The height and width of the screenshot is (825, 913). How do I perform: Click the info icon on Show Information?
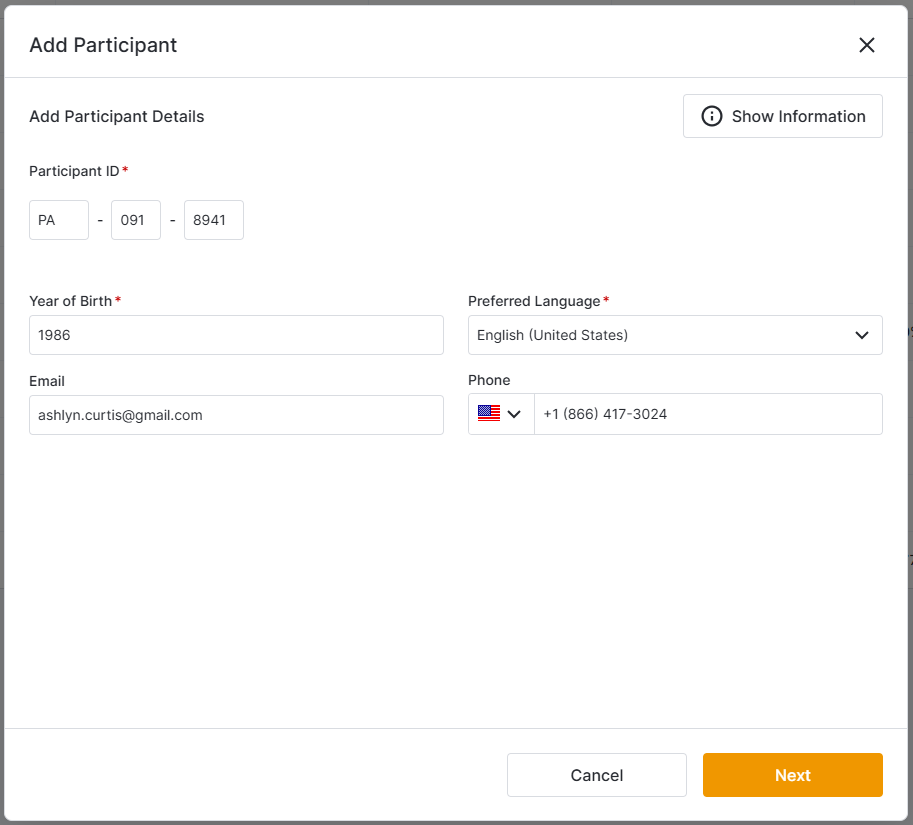tap(711, 116)
